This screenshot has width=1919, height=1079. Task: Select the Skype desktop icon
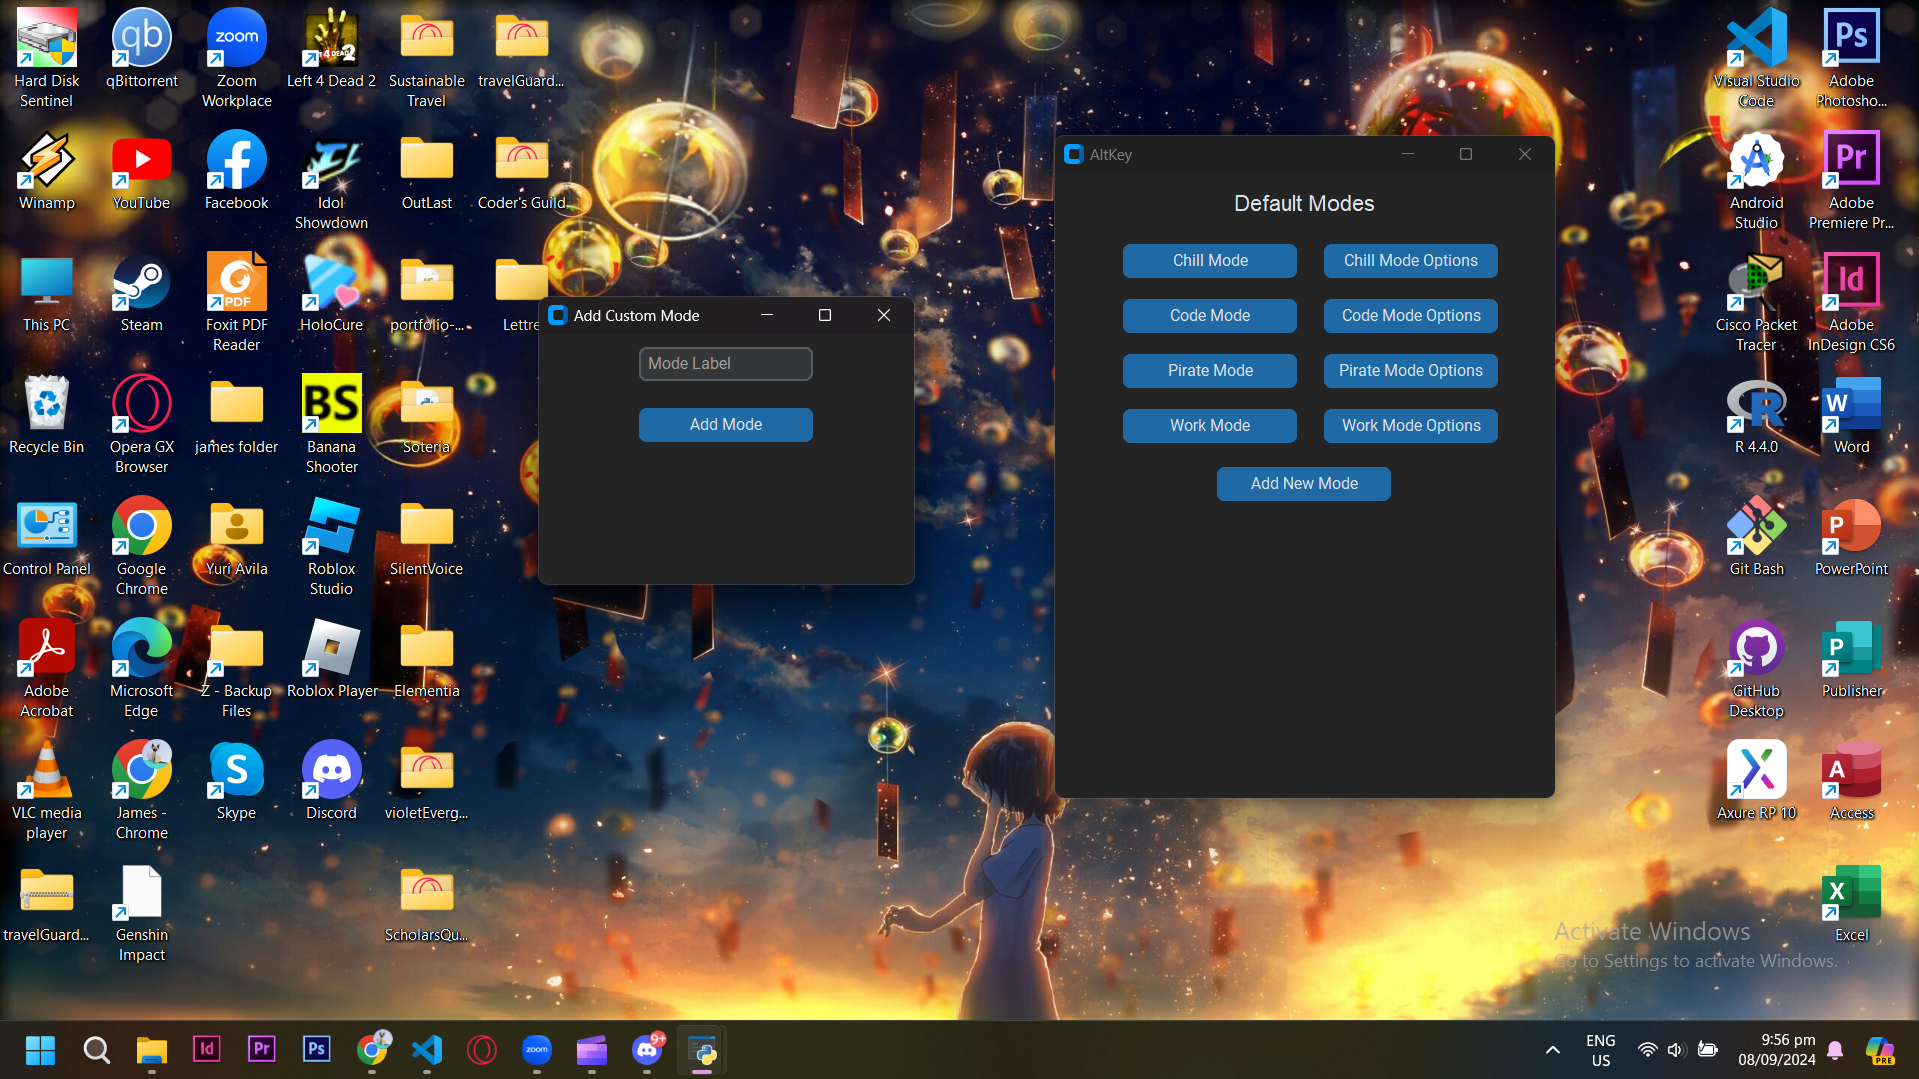[237, 780]
